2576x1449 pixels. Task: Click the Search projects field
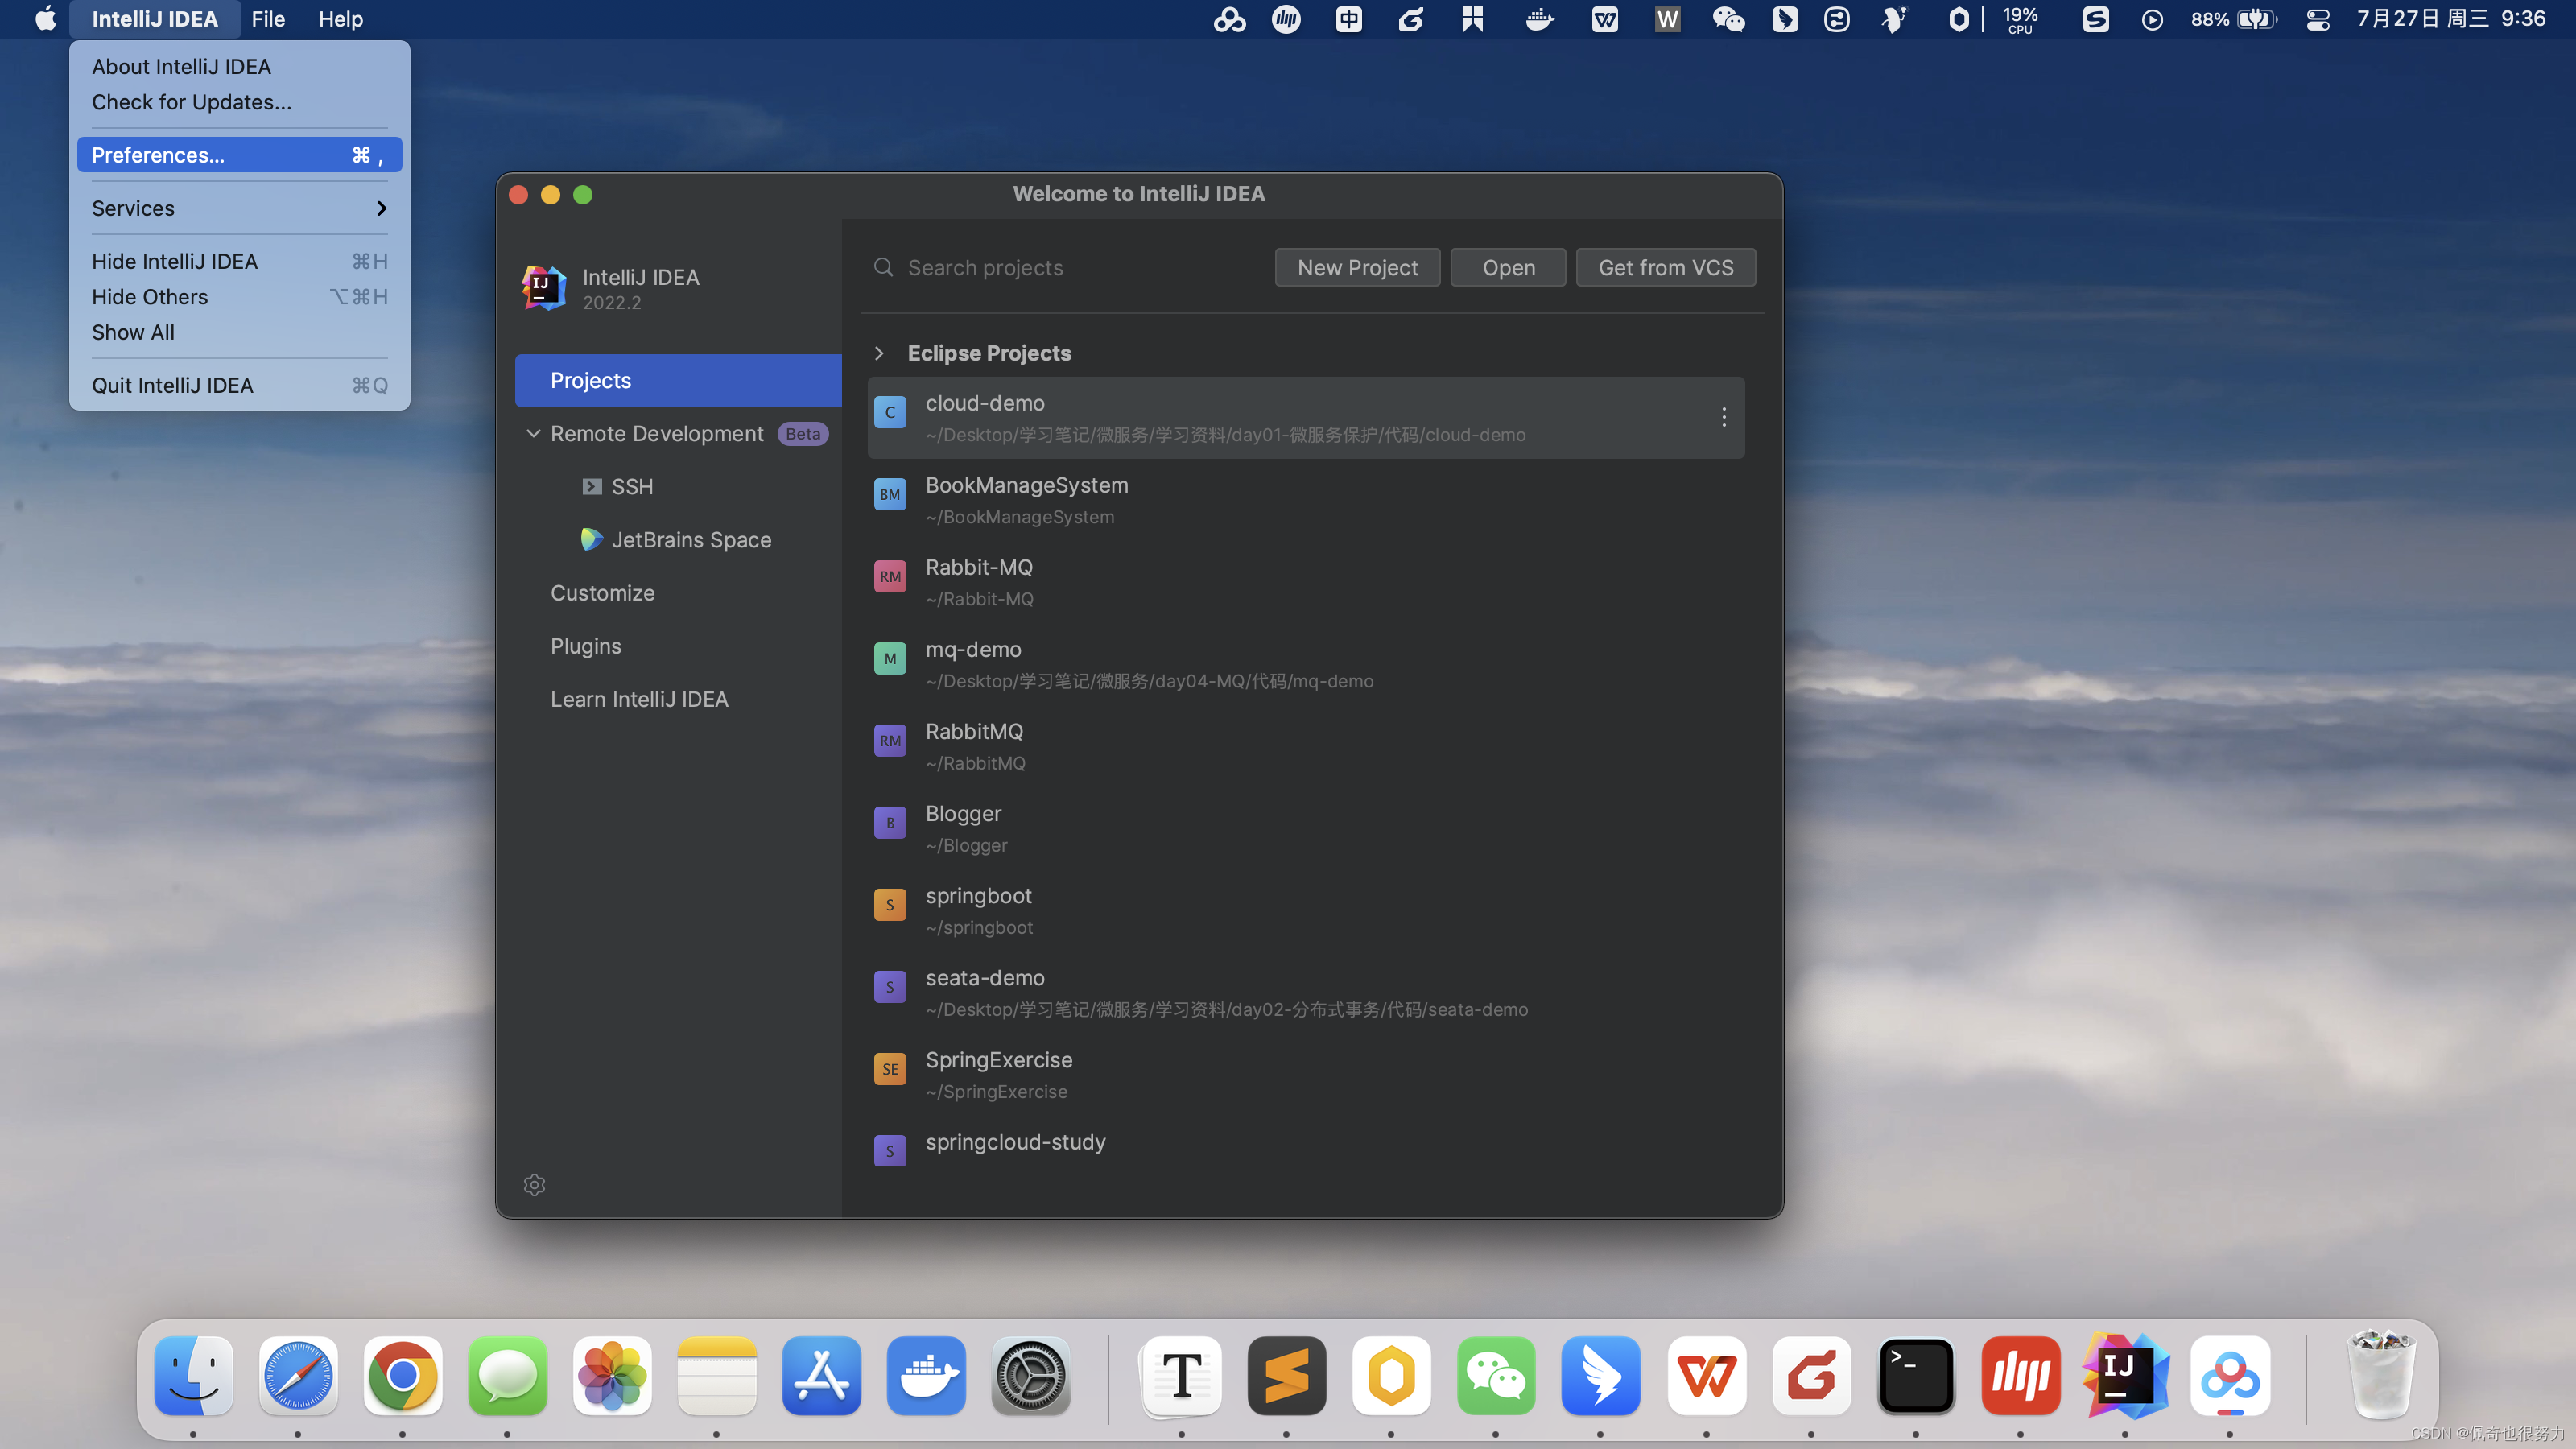click(x=1065, y=267)
